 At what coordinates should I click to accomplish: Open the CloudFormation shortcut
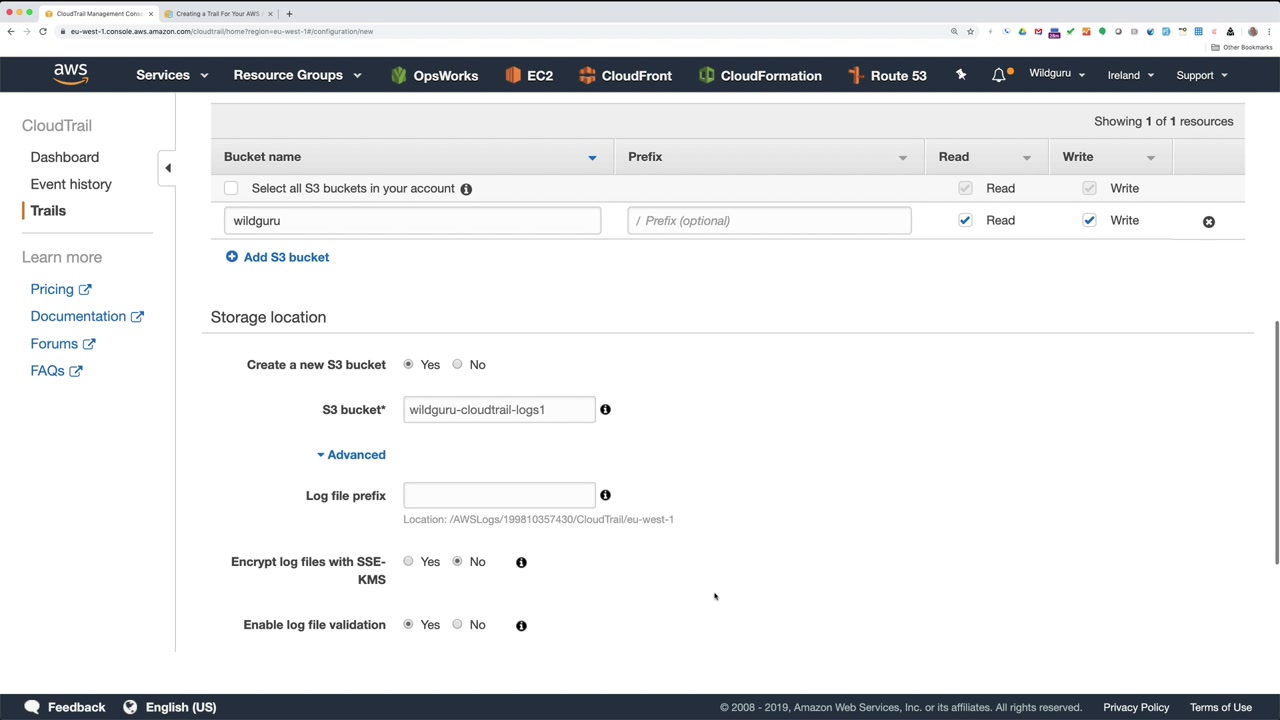coord(760,75)
